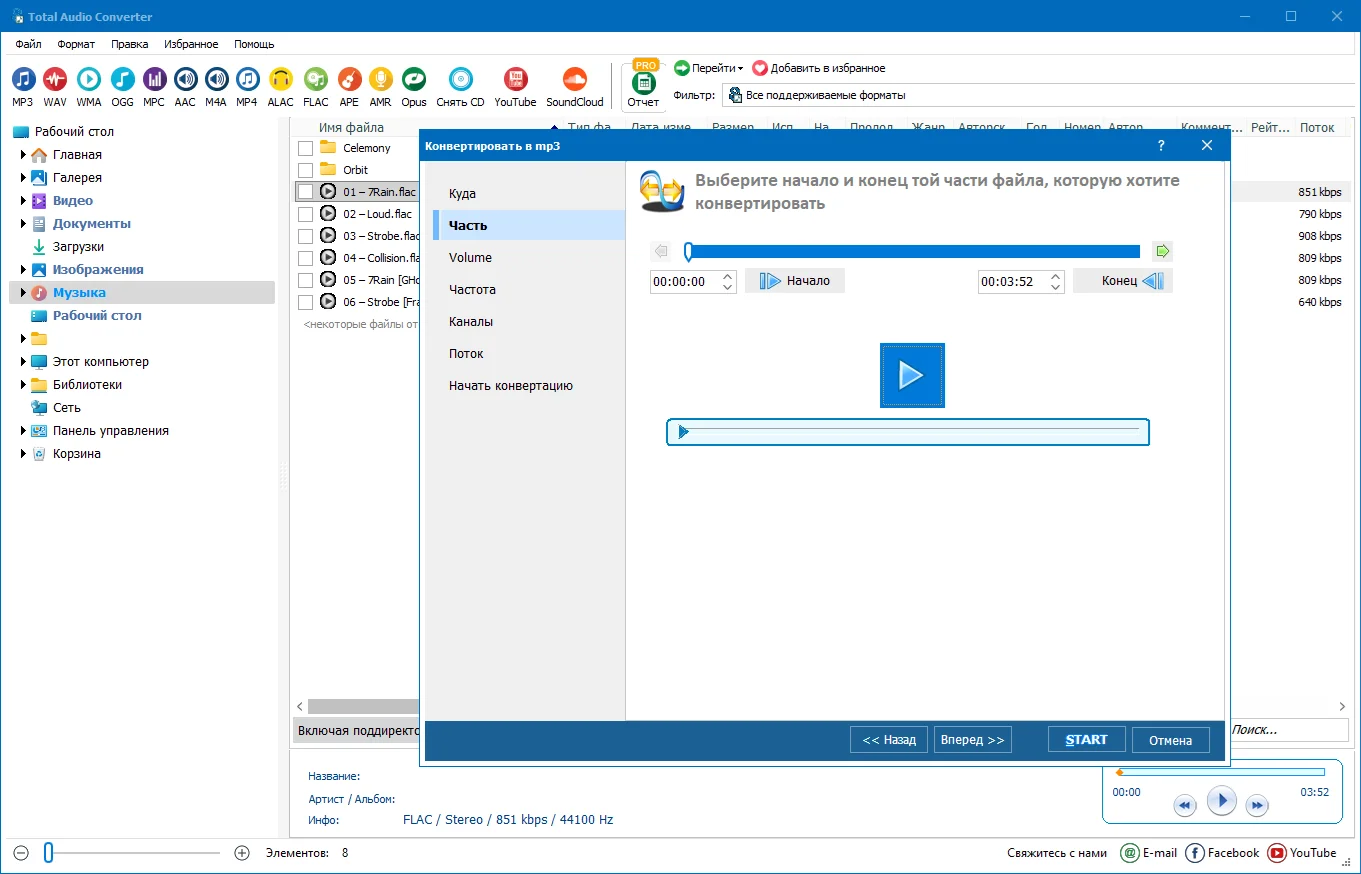Tick the Celemony folder checkbox
Image resolution: width=1361 pixels, height=874 pixels.
point(305,148)
